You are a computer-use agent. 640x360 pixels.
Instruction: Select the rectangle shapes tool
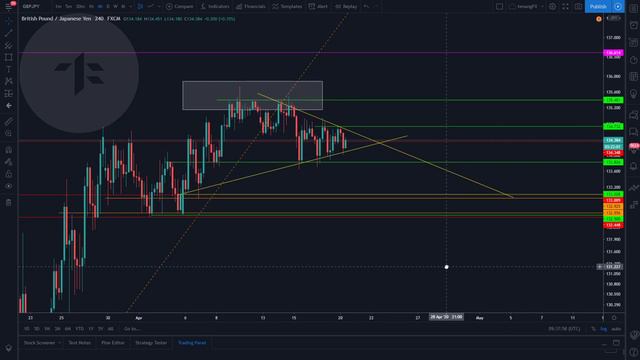8,57
